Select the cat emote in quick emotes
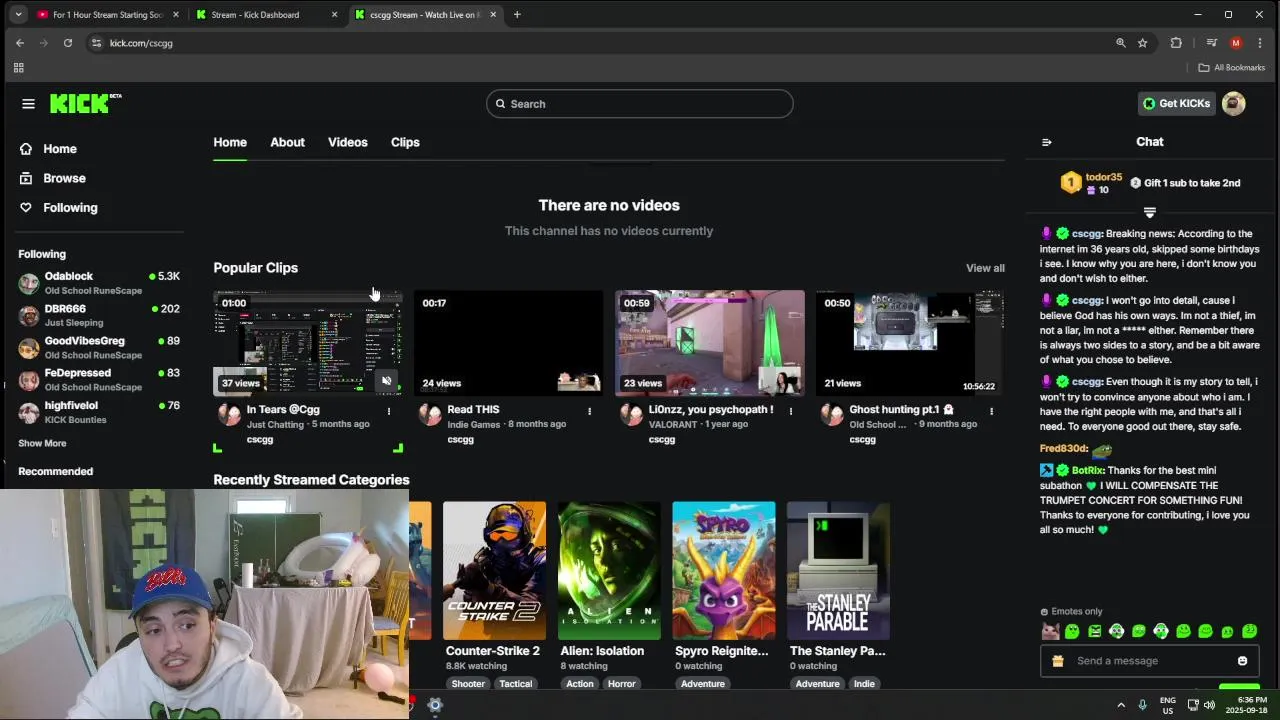 coord(1050,632)
